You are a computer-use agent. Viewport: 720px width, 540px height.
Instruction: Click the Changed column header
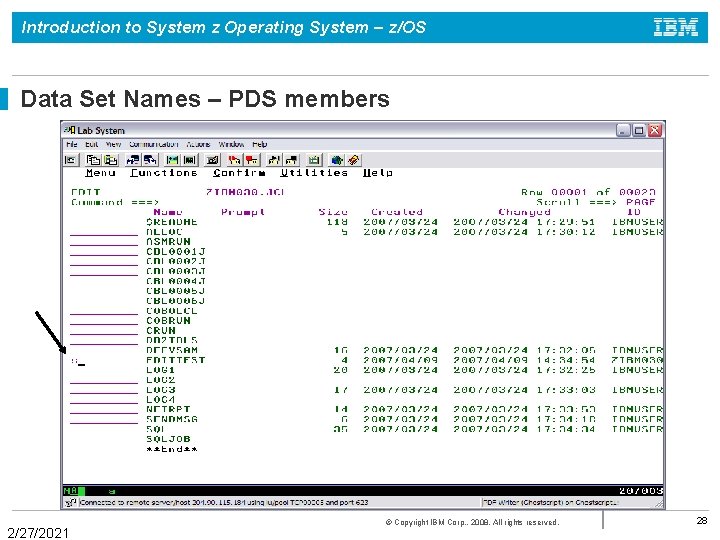[x=524, y=212]
